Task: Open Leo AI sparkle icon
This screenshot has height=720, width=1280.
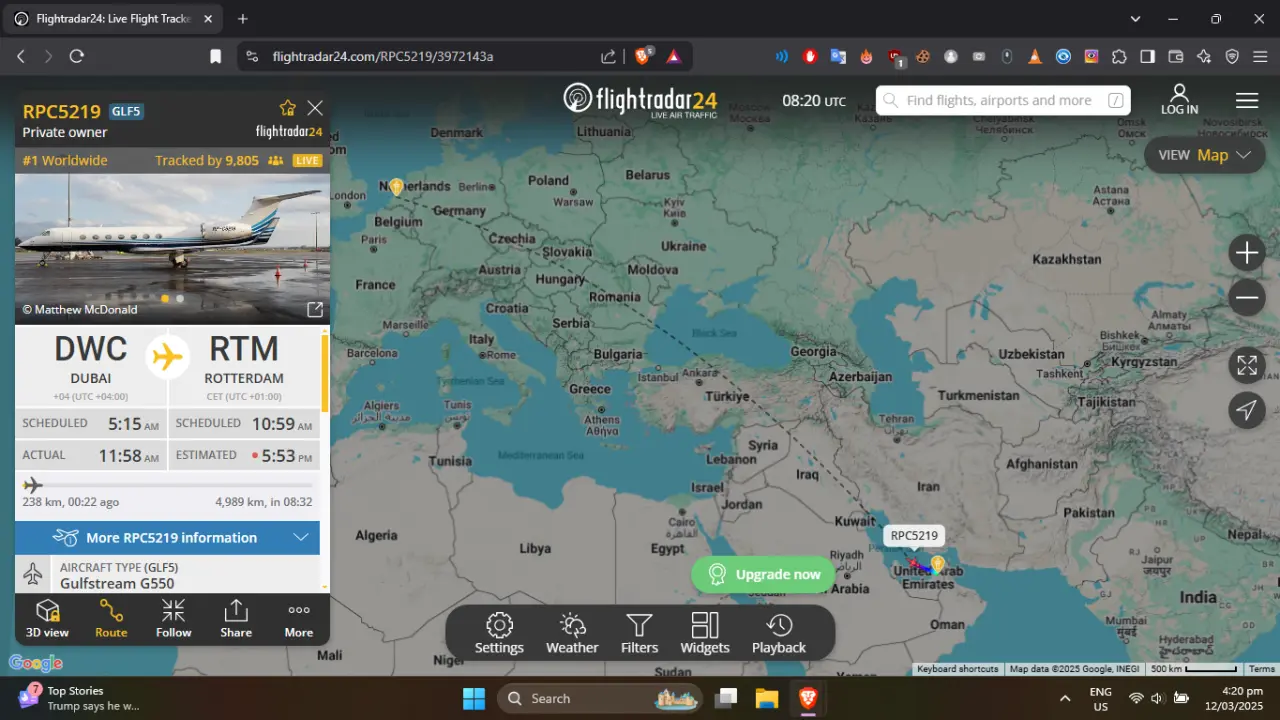Action: (x=1204, y=57)
